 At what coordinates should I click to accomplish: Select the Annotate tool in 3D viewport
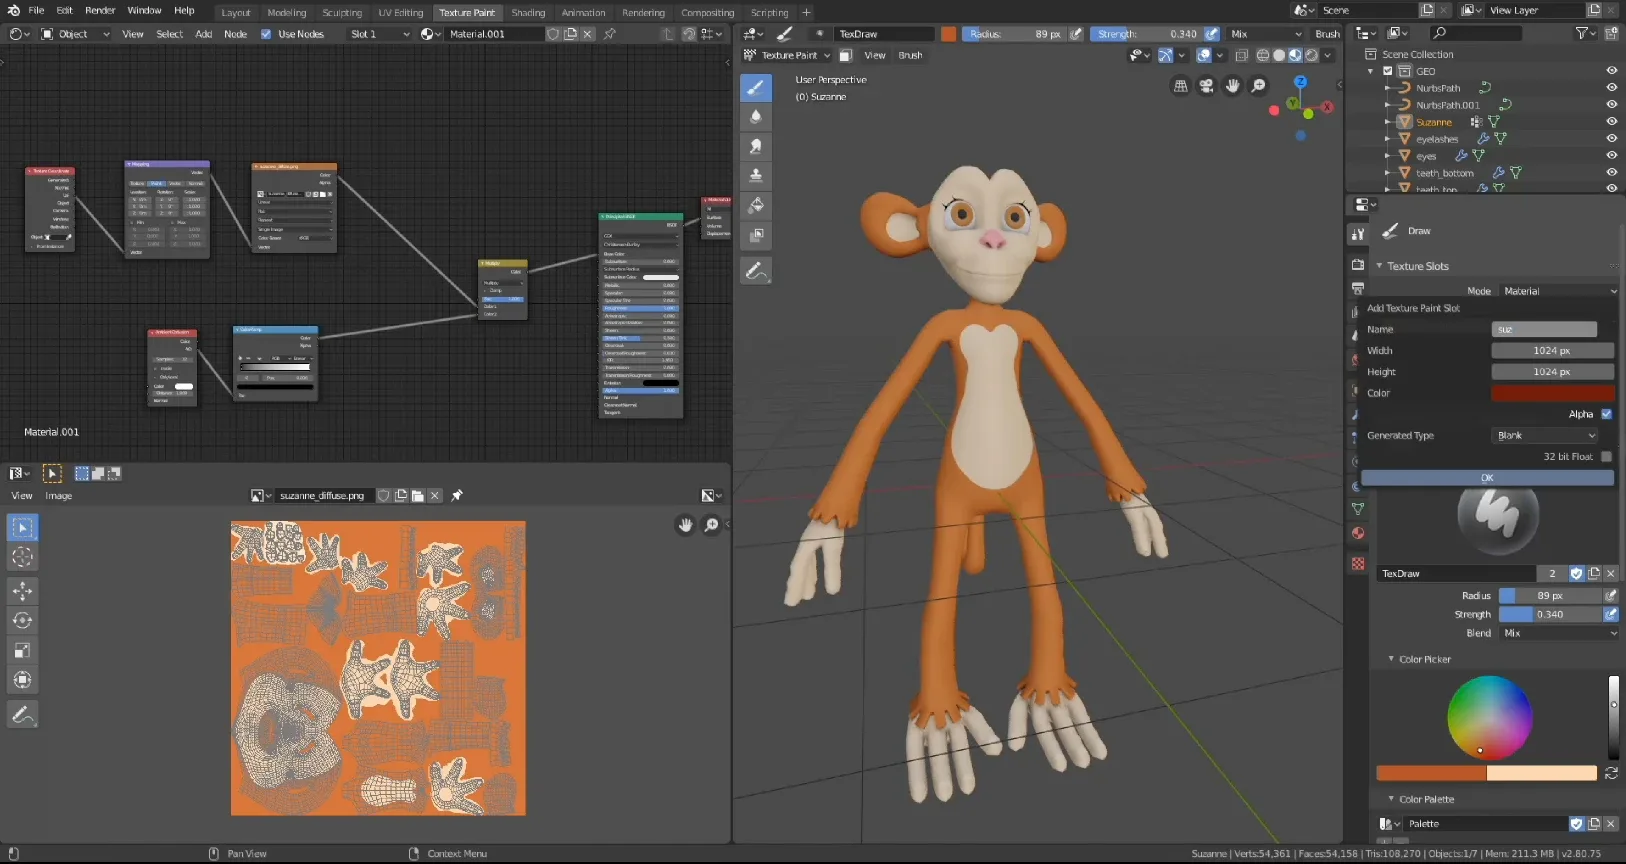coord(756,271)
